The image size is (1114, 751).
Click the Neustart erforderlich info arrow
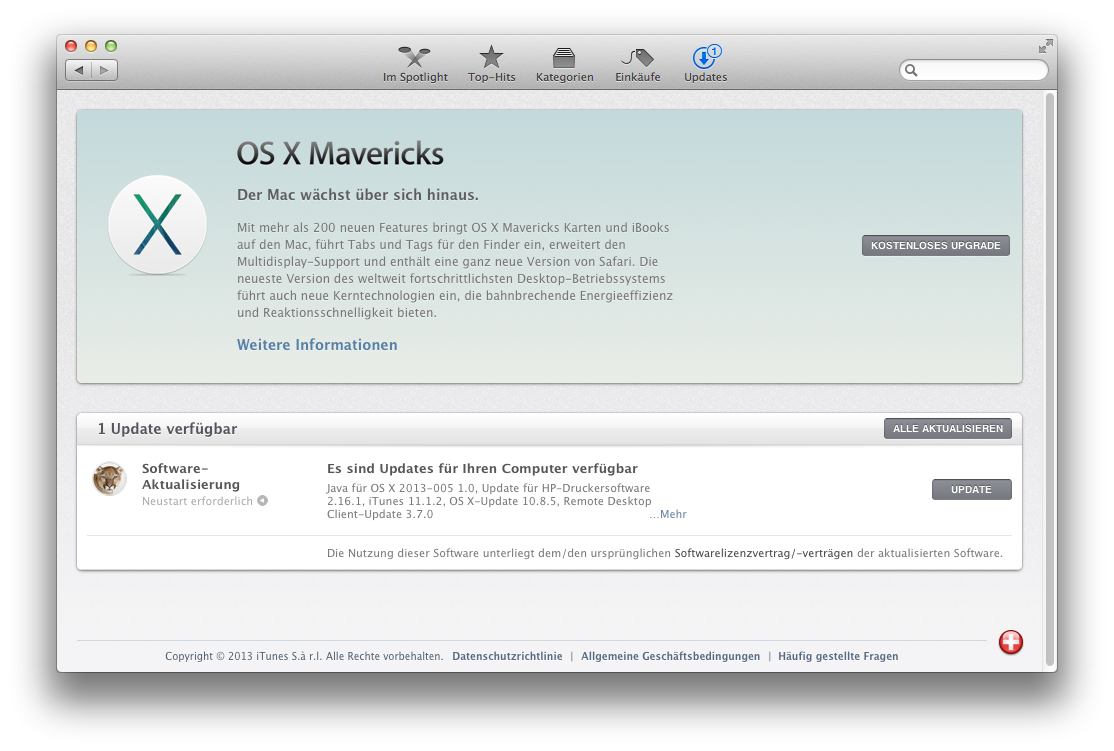pos(262,501)
